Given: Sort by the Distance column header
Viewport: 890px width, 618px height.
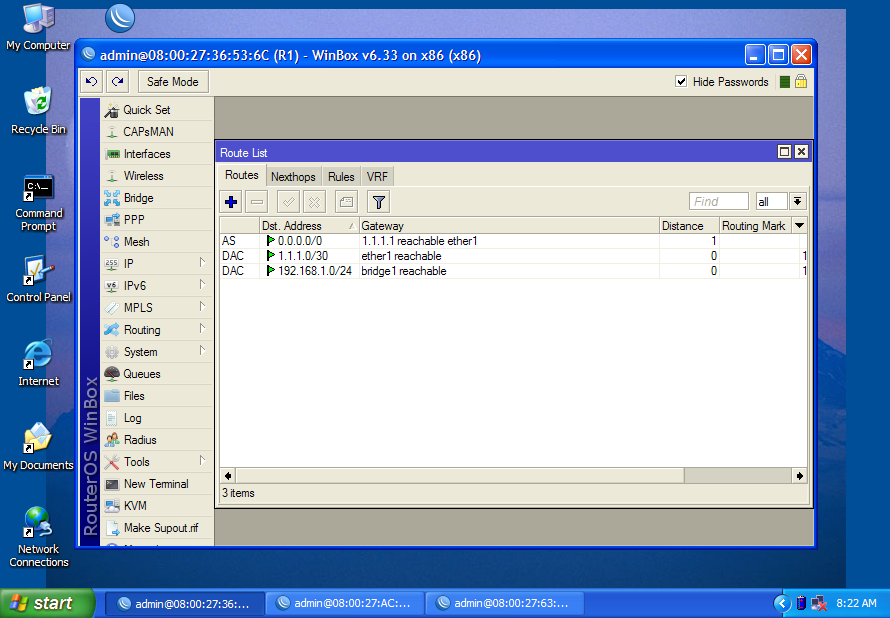Looking at the screenshot, I should [689, 226].
